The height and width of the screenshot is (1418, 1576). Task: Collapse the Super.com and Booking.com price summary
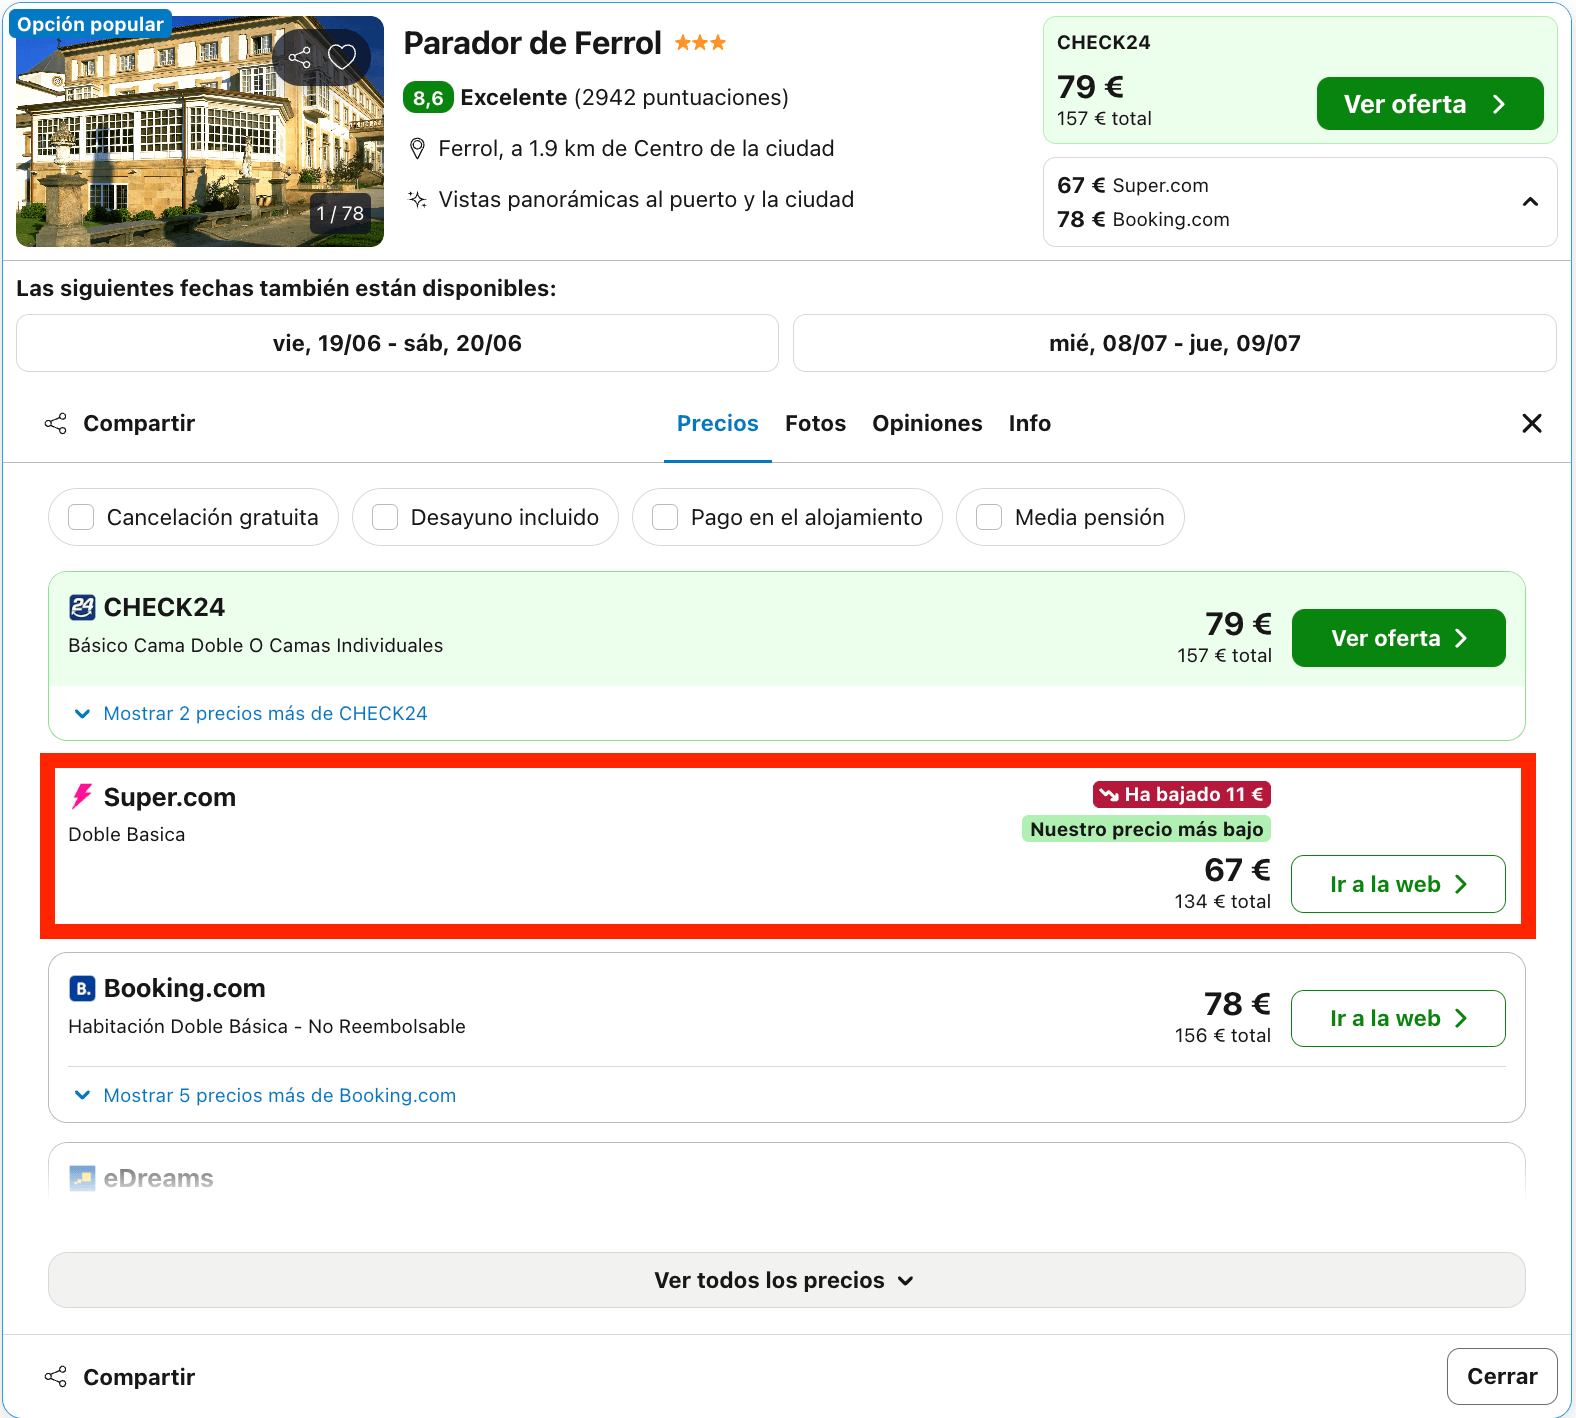point(1530,202)
